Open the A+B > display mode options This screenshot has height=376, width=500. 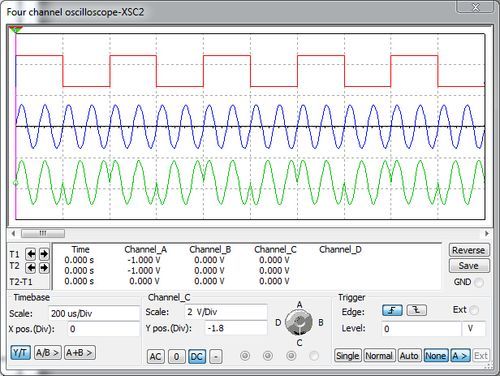coord(79,352)
